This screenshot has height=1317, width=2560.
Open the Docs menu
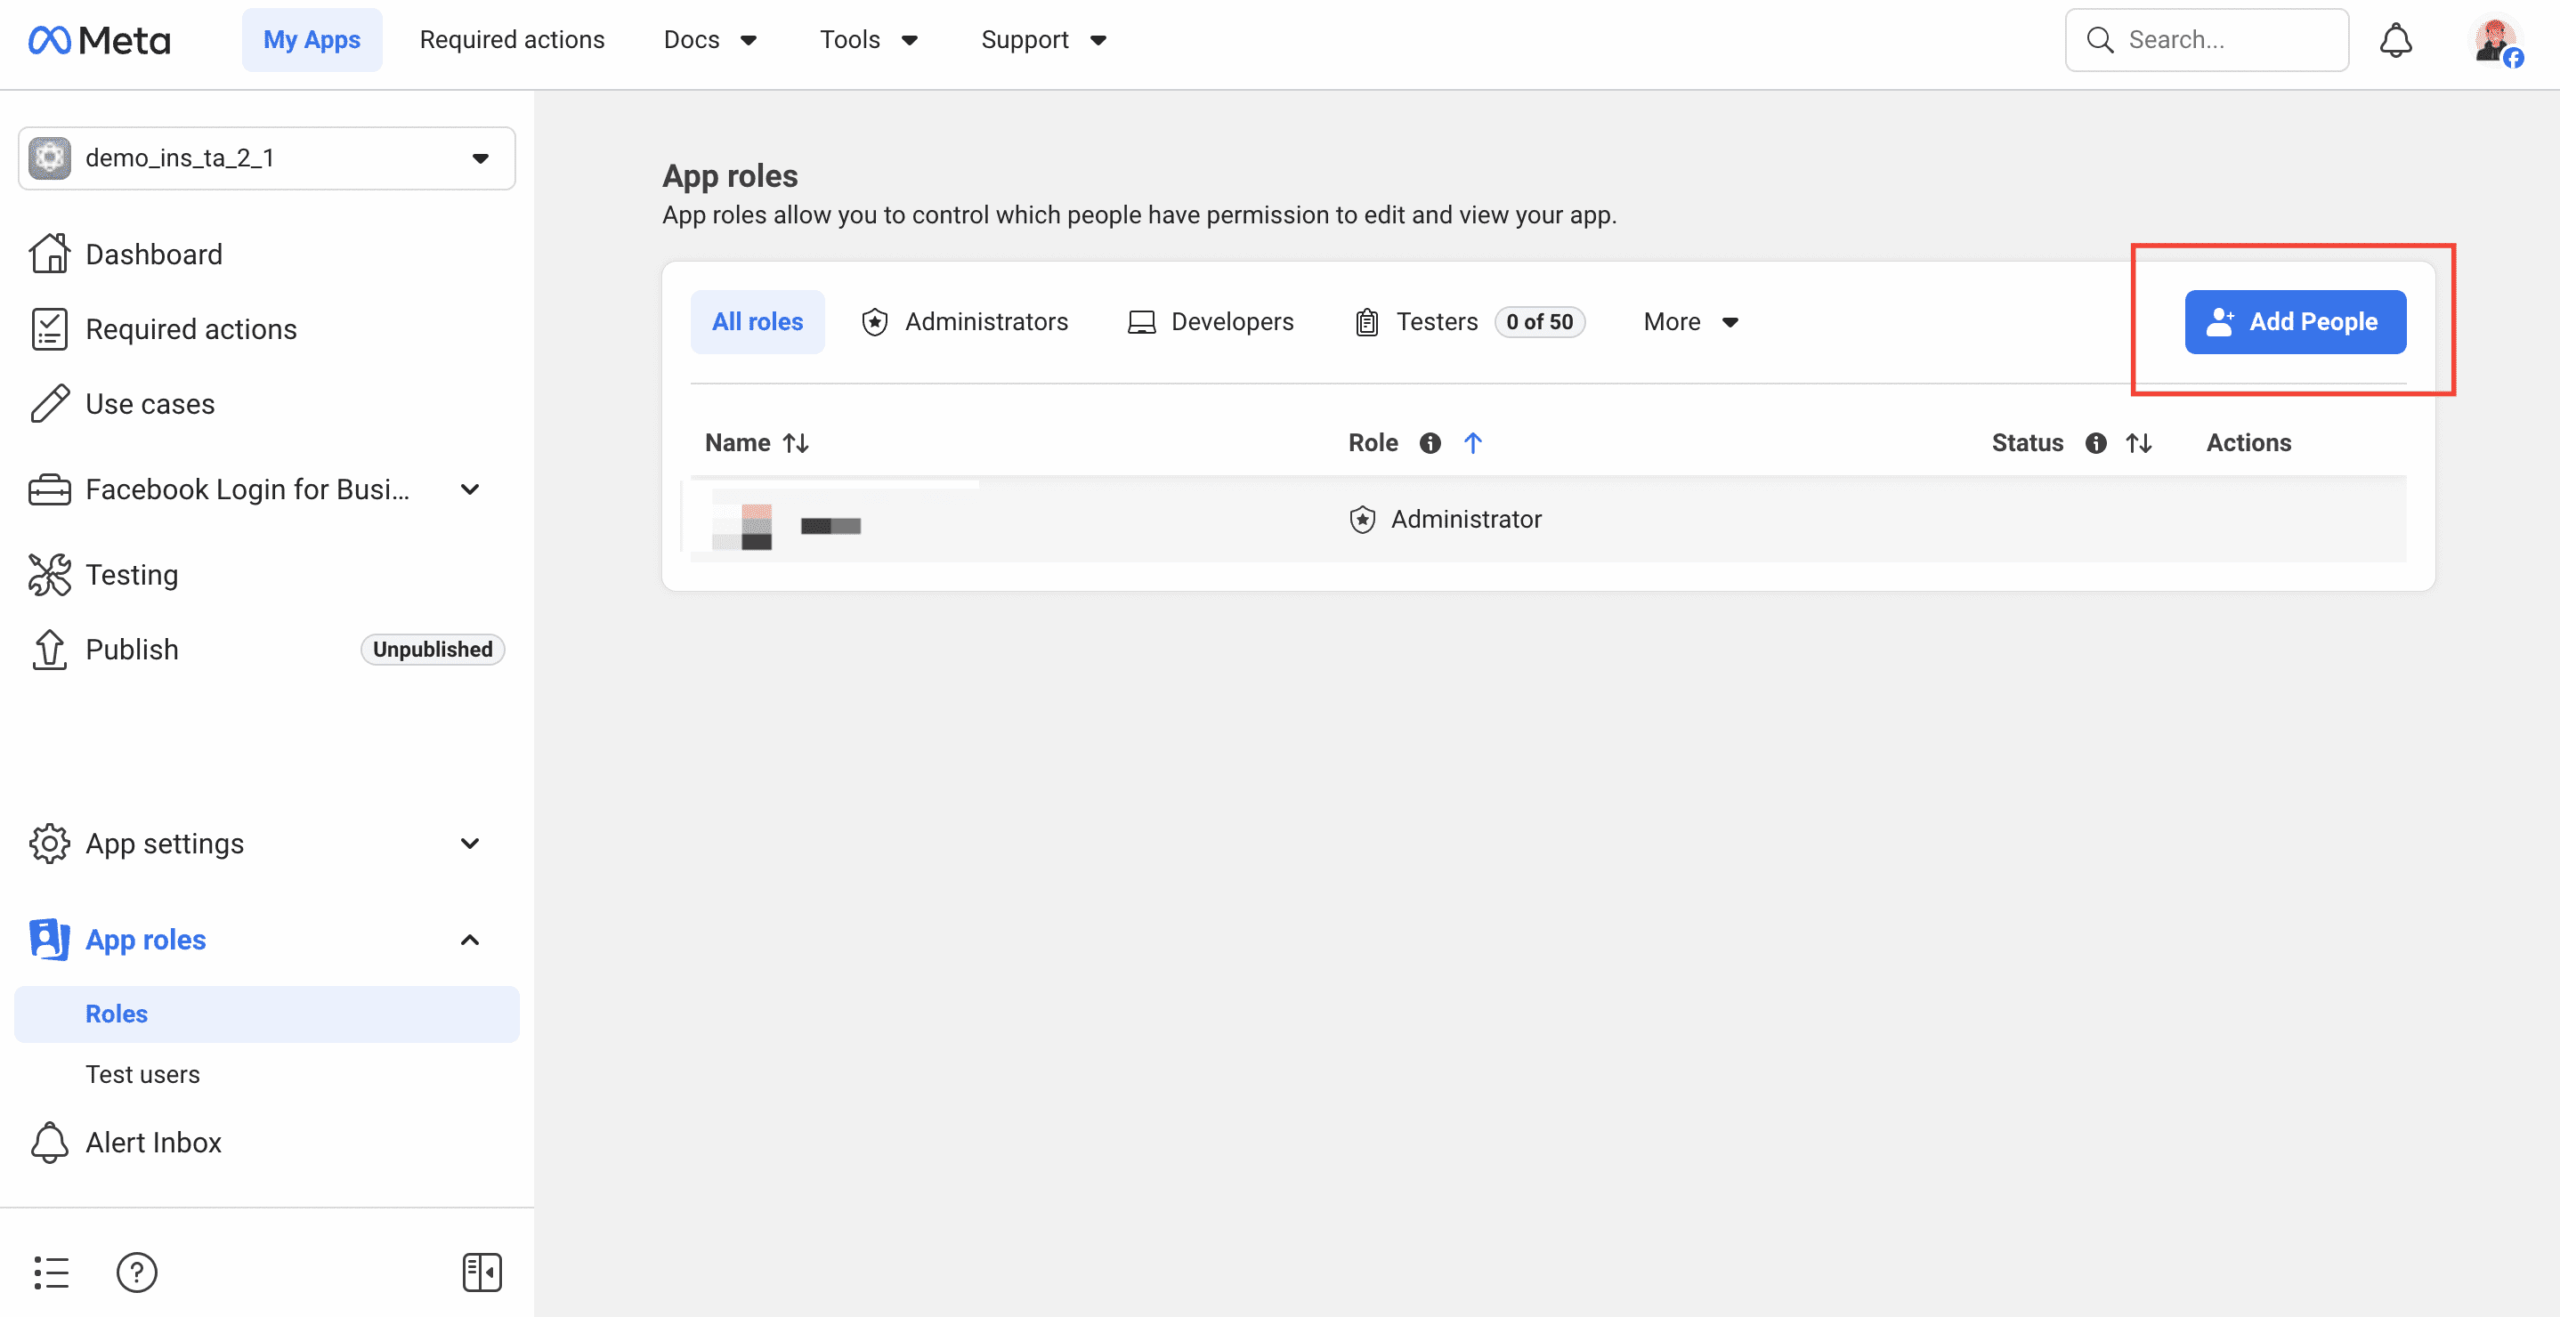point(709,39)
